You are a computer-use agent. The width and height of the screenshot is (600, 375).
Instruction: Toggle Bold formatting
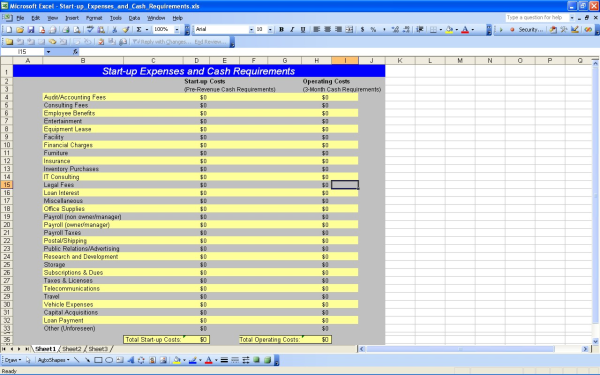(281, 29)
